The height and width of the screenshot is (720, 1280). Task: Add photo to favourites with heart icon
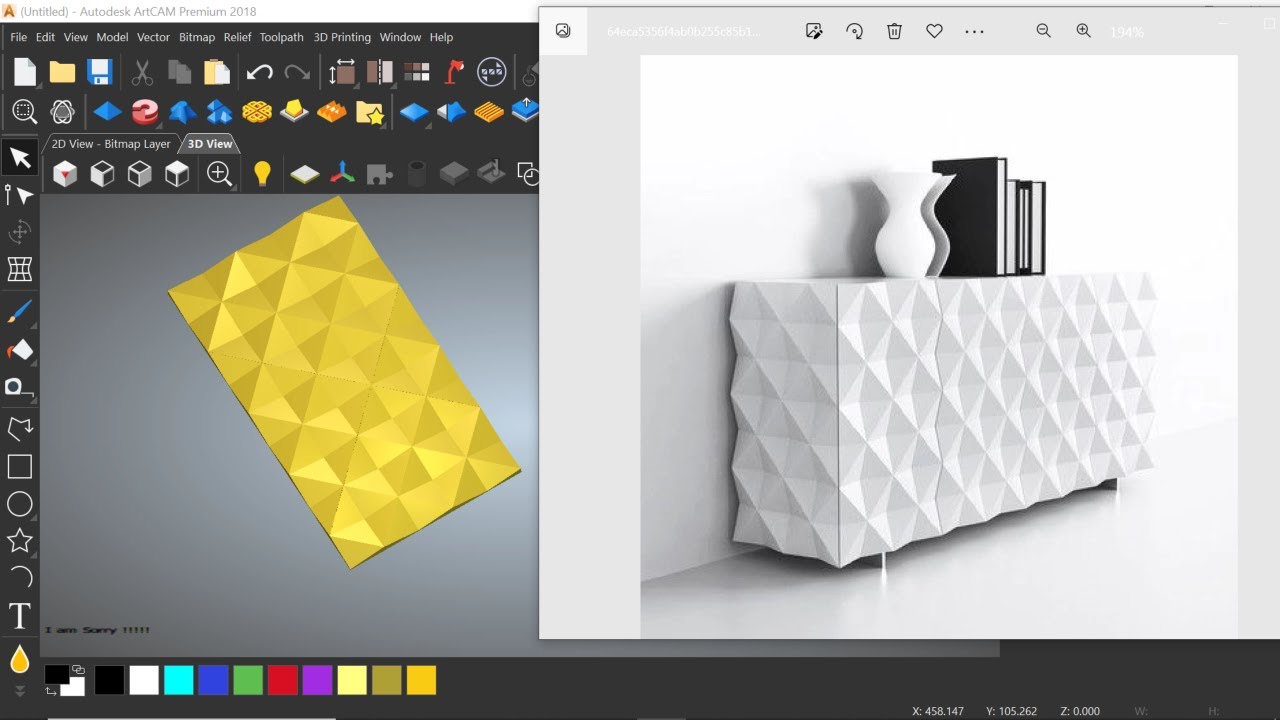[934, 31]
